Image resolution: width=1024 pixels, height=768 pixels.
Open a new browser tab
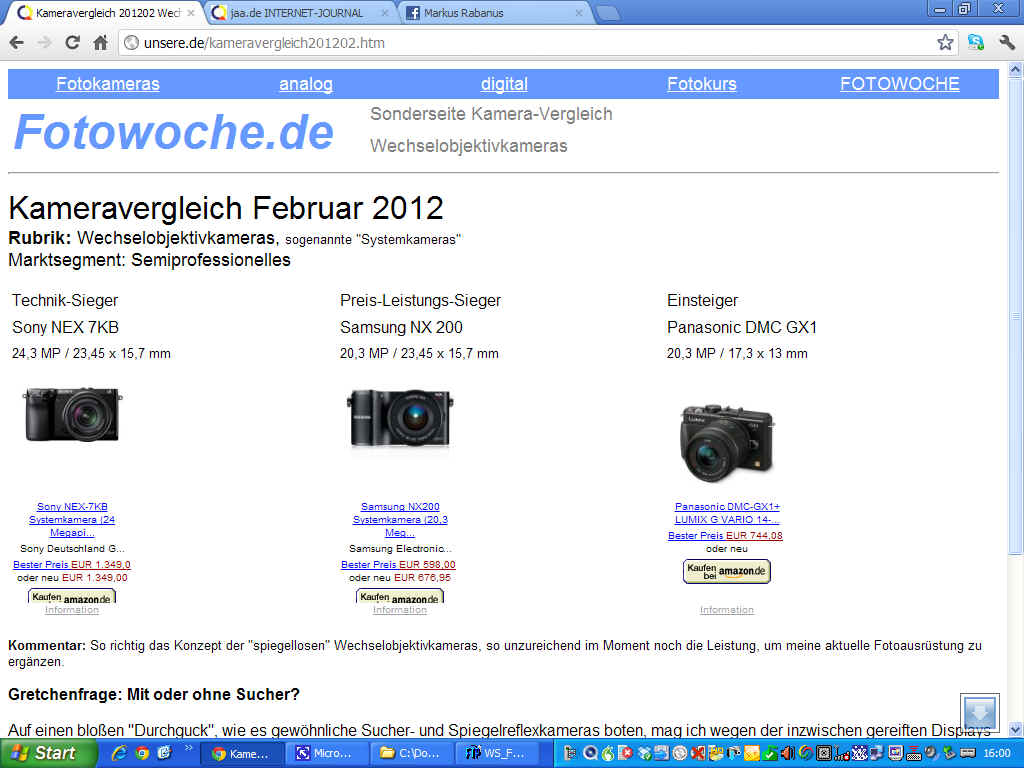click(608, 13)
